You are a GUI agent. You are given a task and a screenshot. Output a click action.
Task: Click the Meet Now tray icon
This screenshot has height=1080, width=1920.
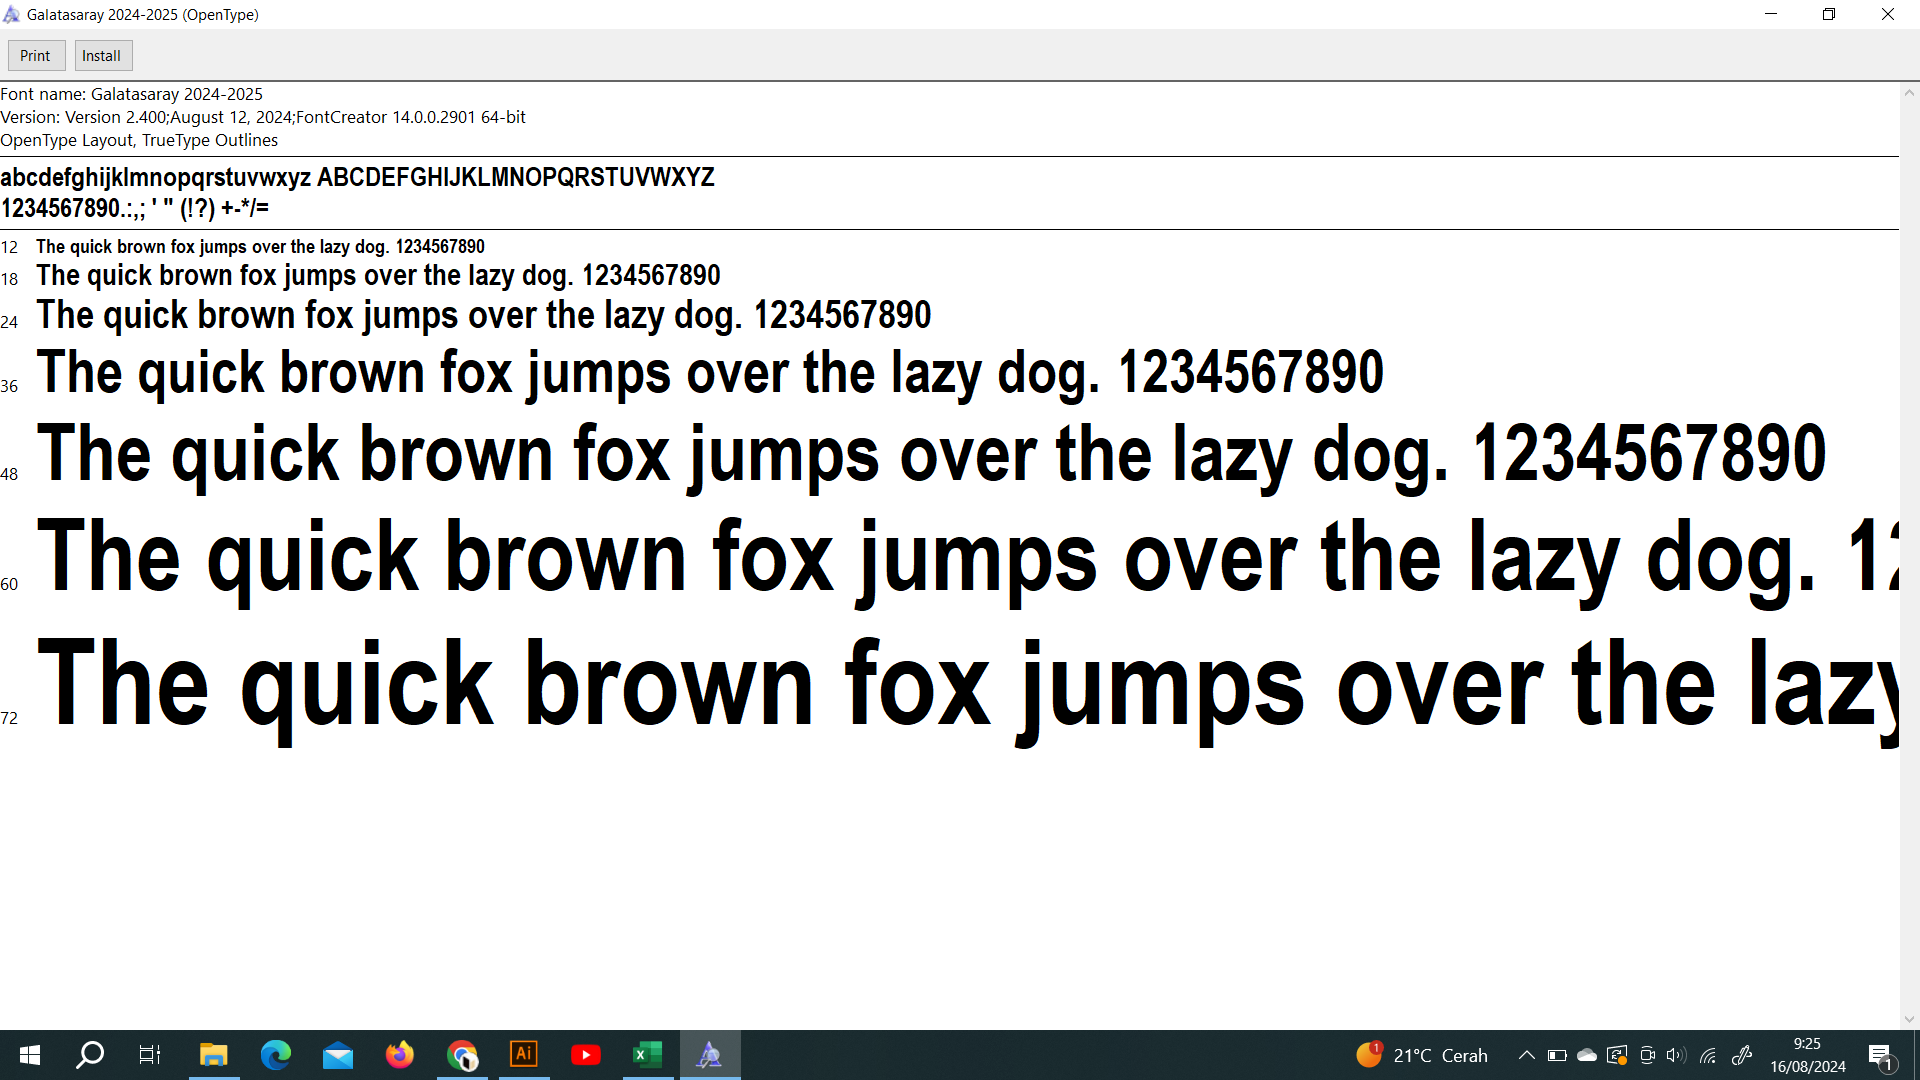pyautogui.click(x=1647, y=1055)
